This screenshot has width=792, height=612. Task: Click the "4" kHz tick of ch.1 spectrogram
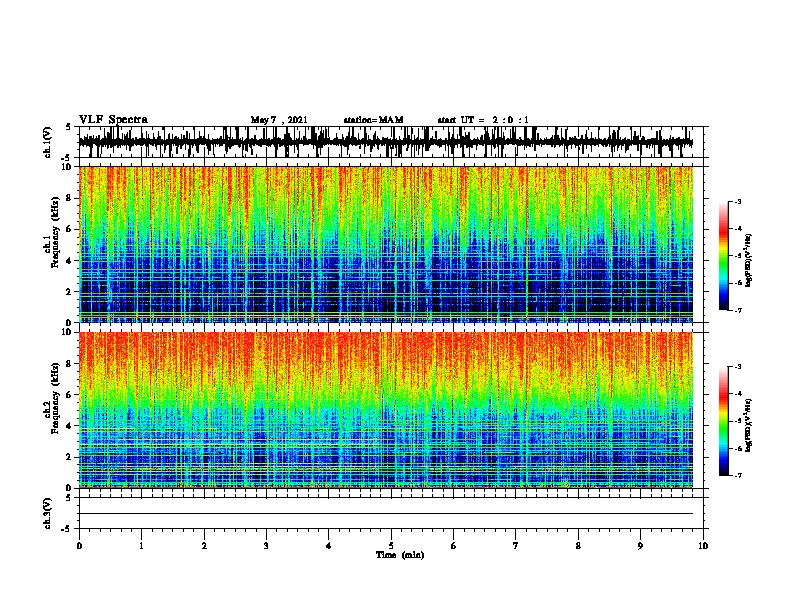pos(70,261)
